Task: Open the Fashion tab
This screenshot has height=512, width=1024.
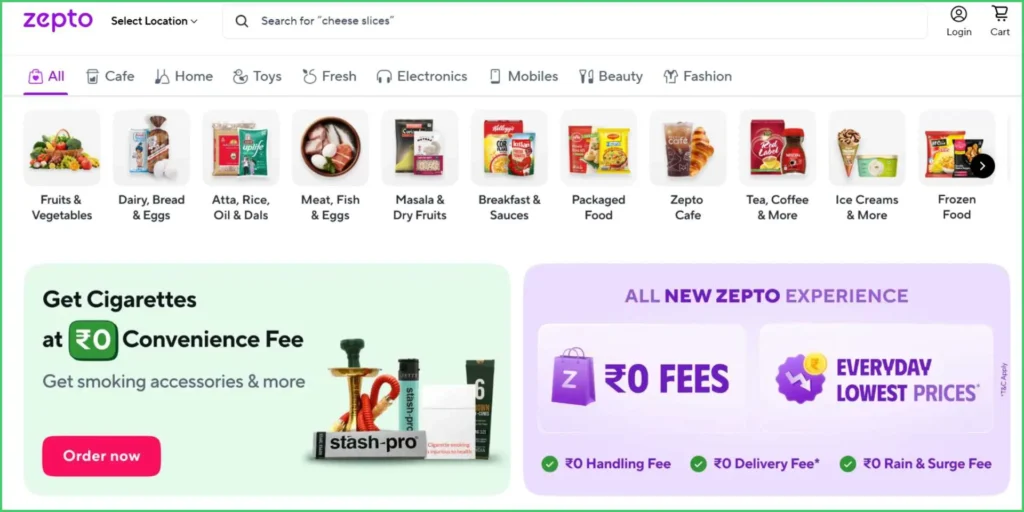Action: pyautogui.click(x=697, y=76)
